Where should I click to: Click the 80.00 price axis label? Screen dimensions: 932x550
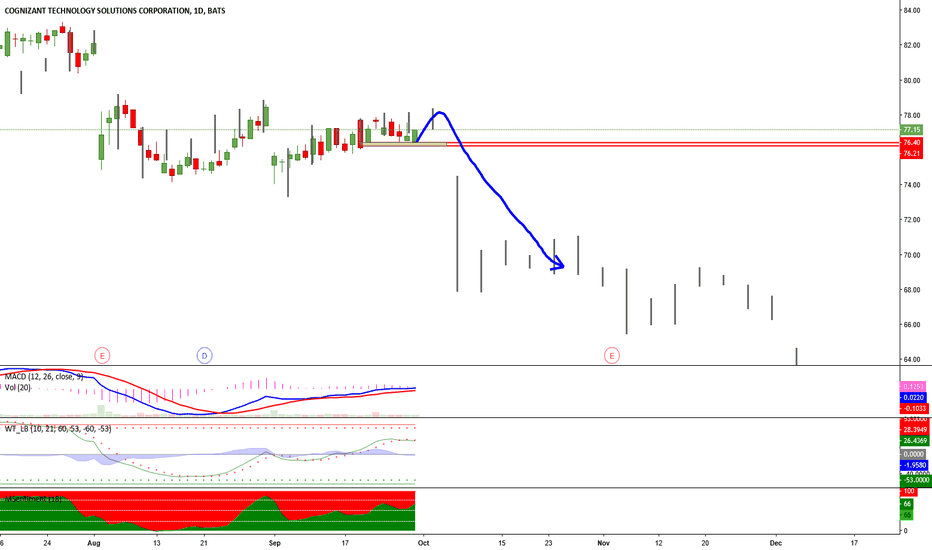pyautogui.click(x=912, y=80)
